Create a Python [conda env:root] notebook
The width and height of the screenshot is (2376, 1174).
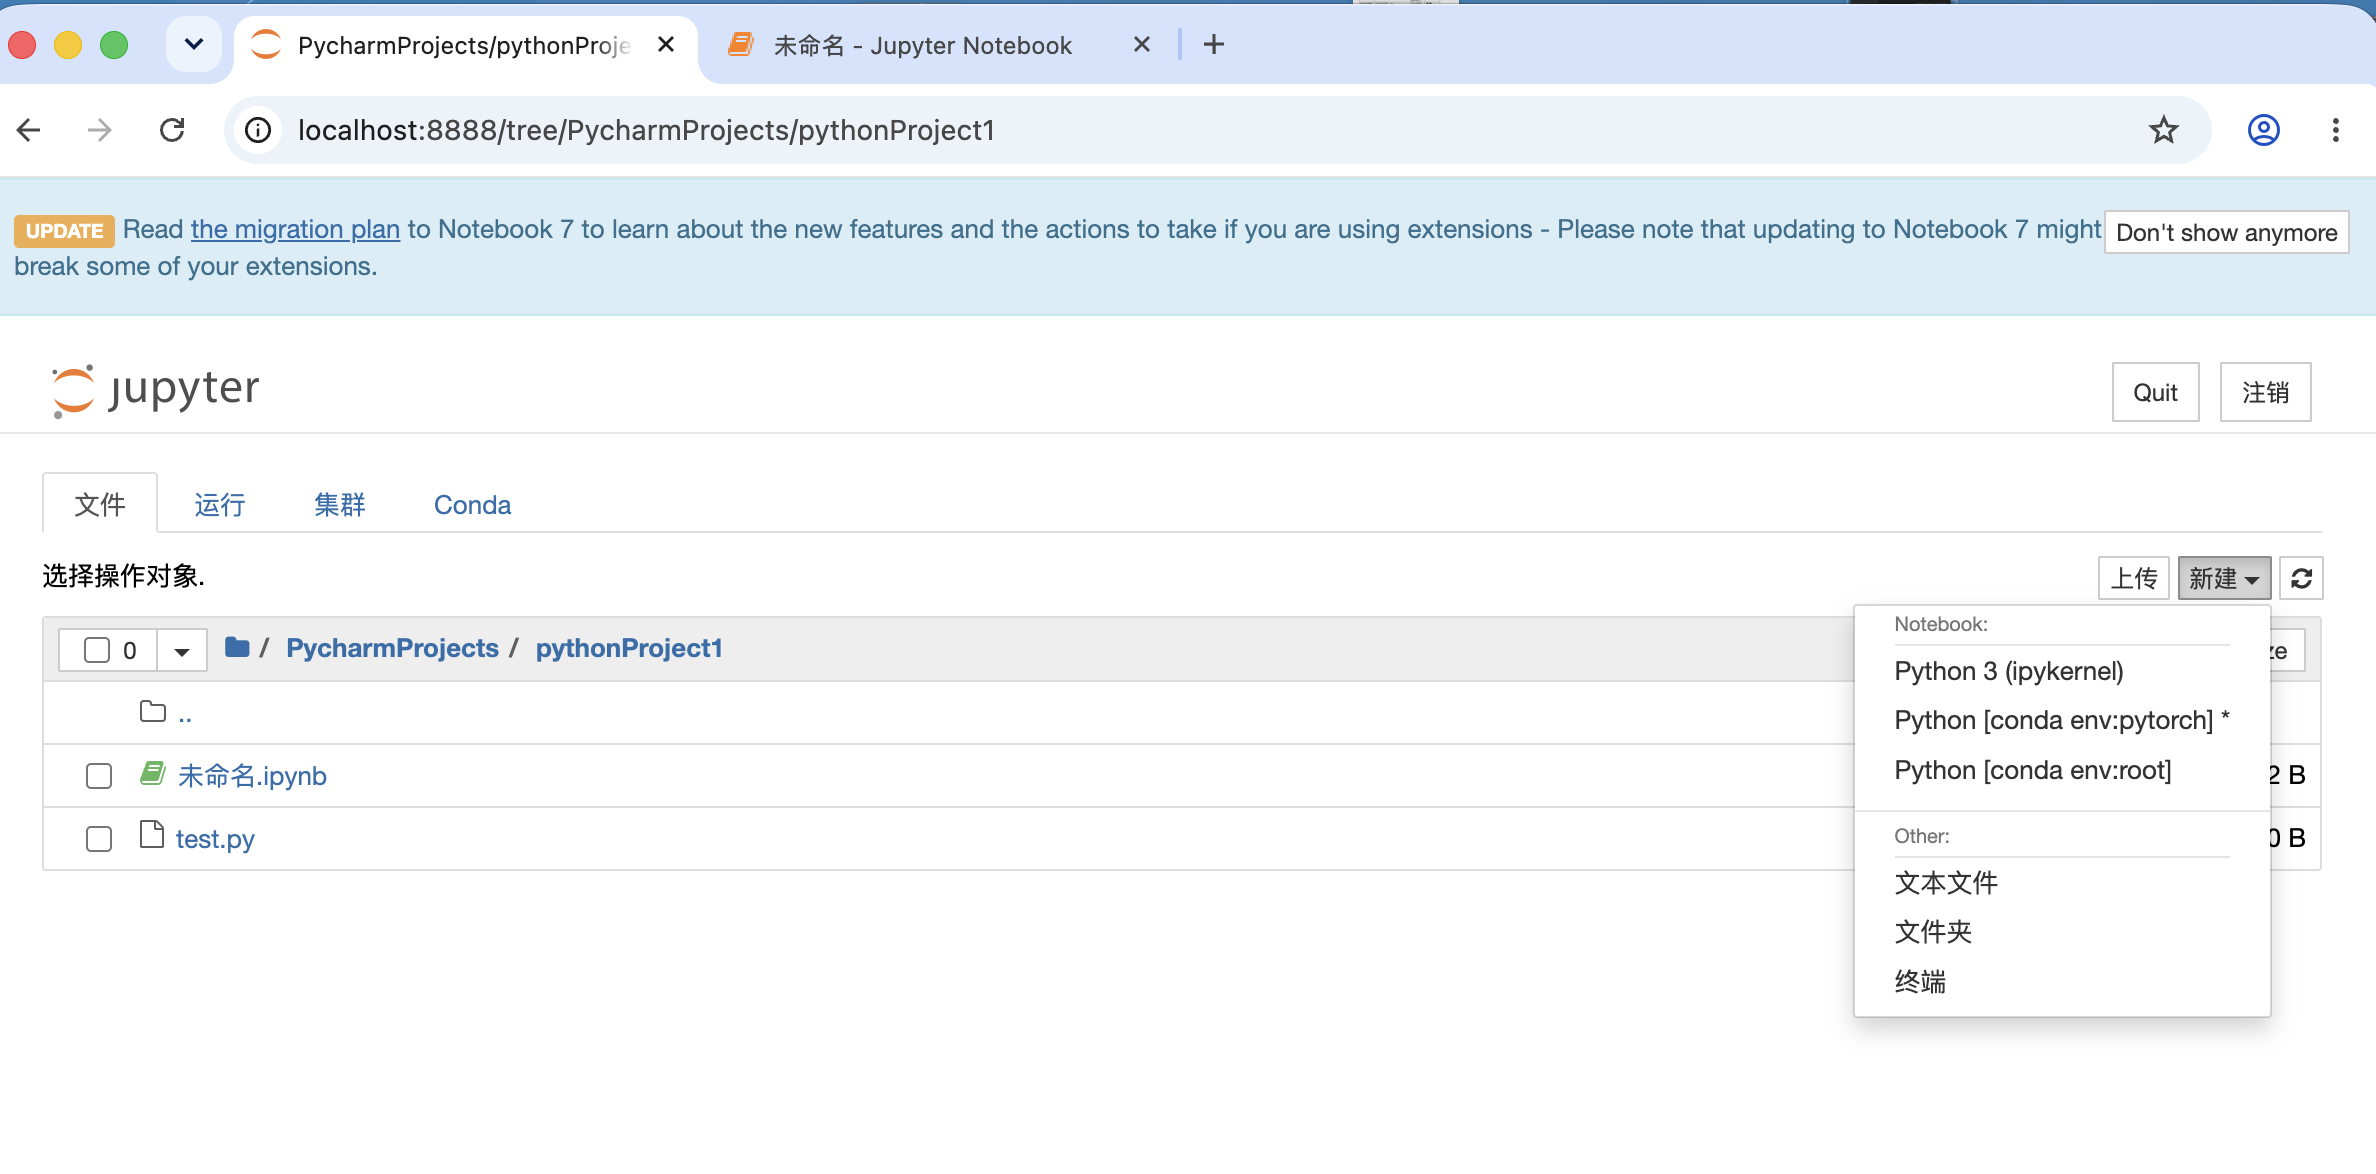click(2033, 770)
